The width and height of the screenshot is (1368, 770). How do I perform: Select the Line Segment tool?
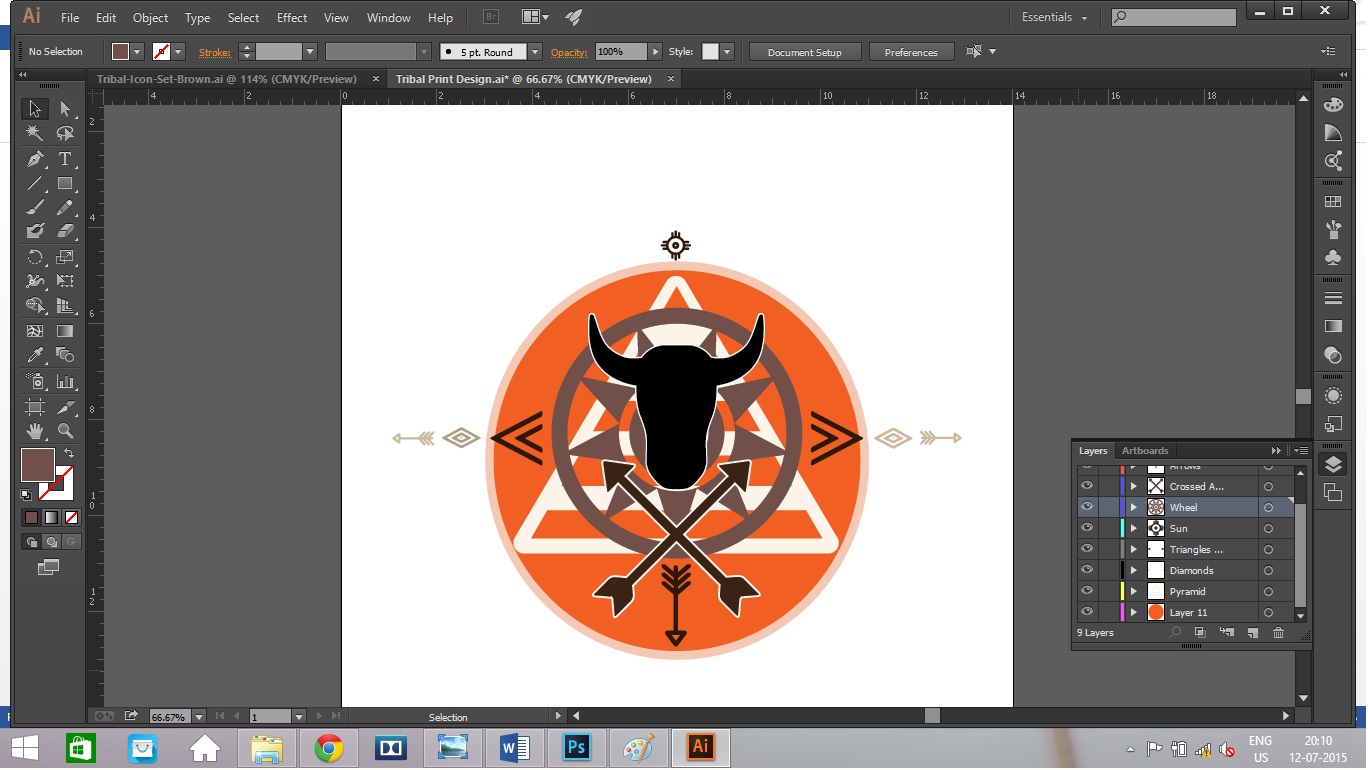tap(35, 183)
